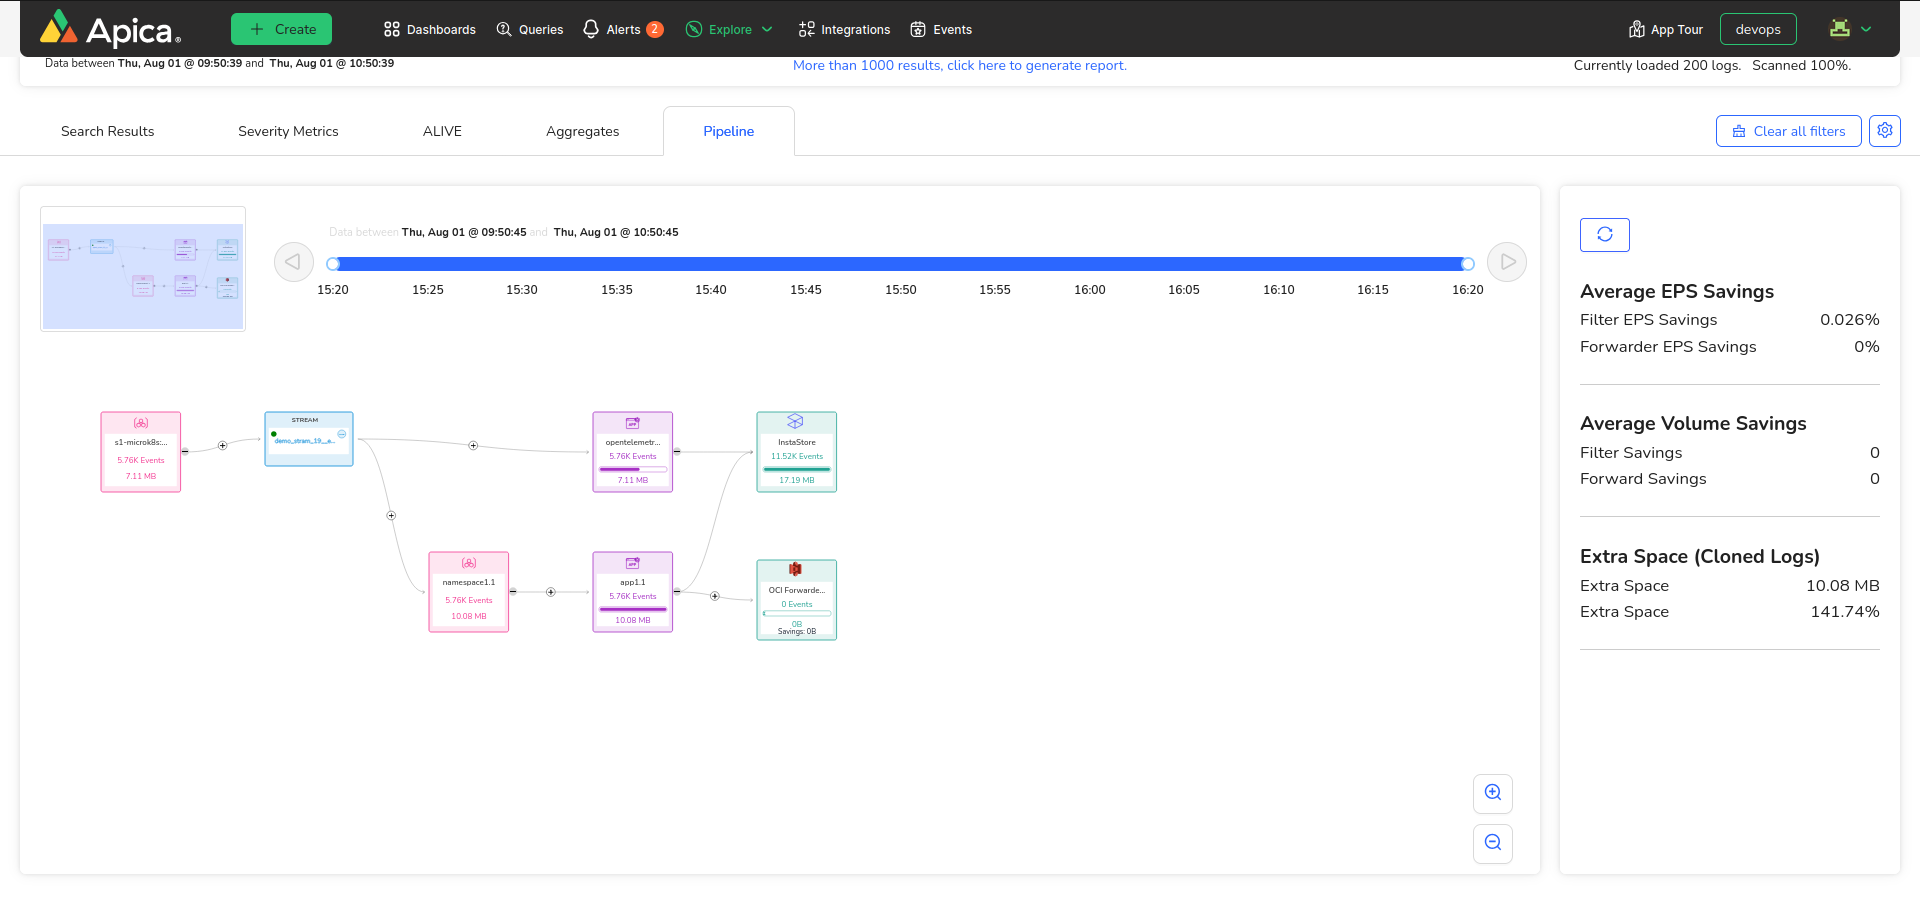Switch to the Severity Metrics tab

(288, 132)
